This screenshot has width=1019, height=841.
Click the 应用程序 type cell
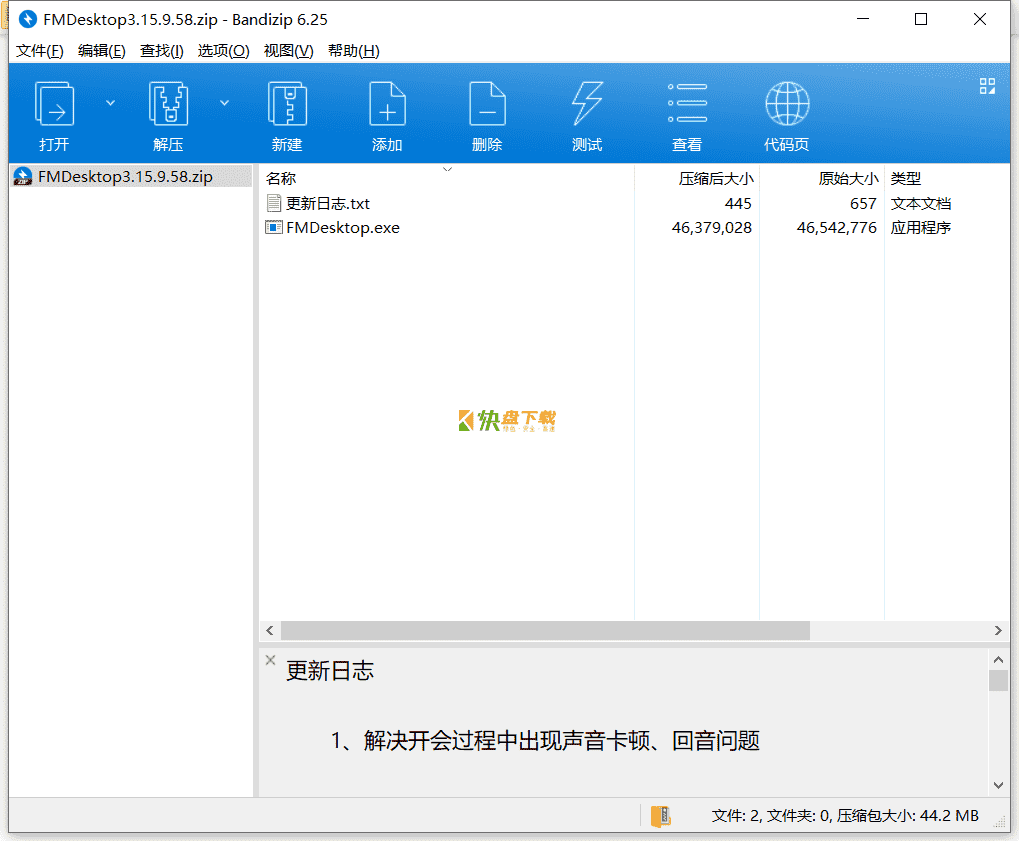coord(921,227)
